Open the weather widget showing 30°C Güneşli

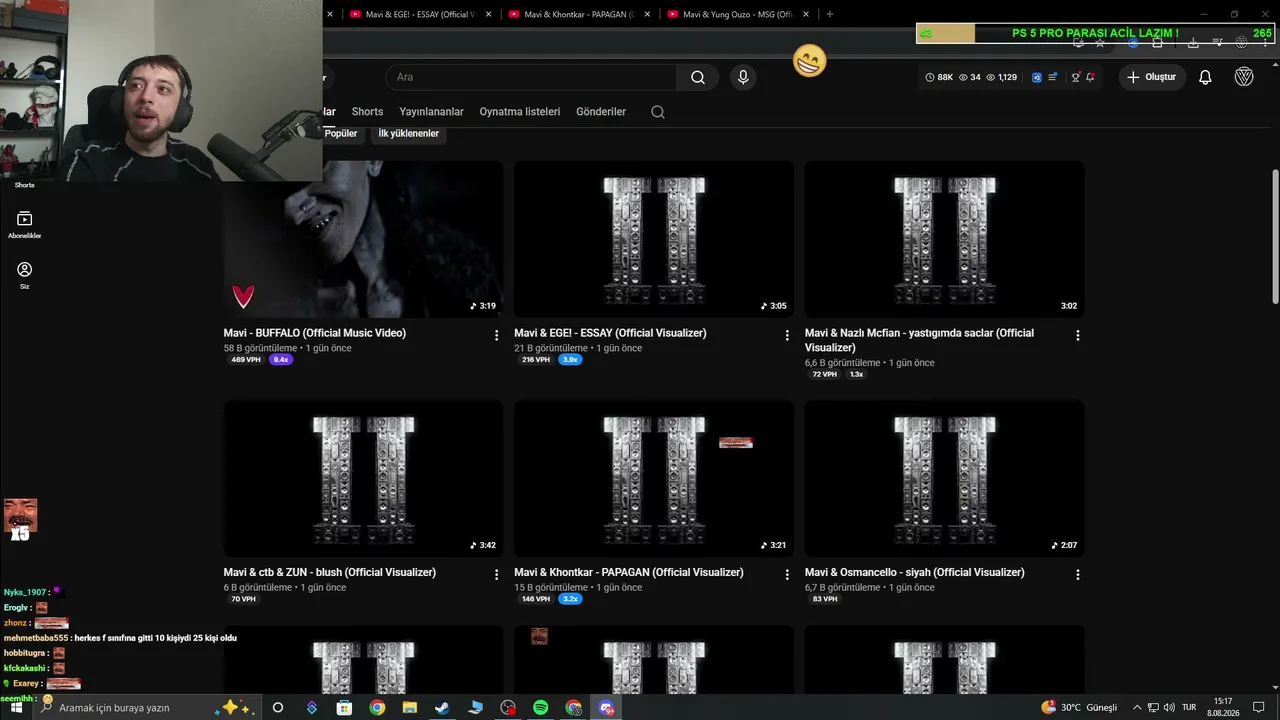tap(1079, 708)
